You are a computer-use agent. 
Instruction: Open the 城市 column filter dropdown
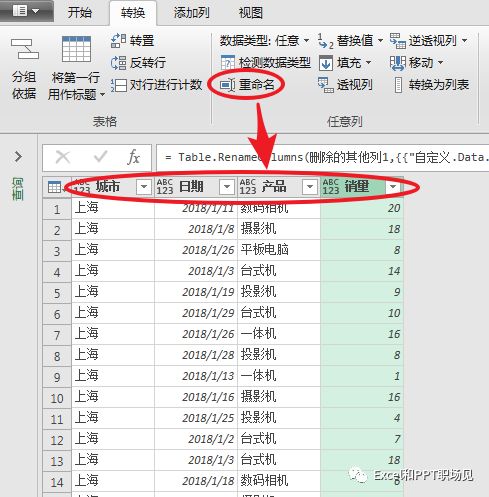(144, 187)
